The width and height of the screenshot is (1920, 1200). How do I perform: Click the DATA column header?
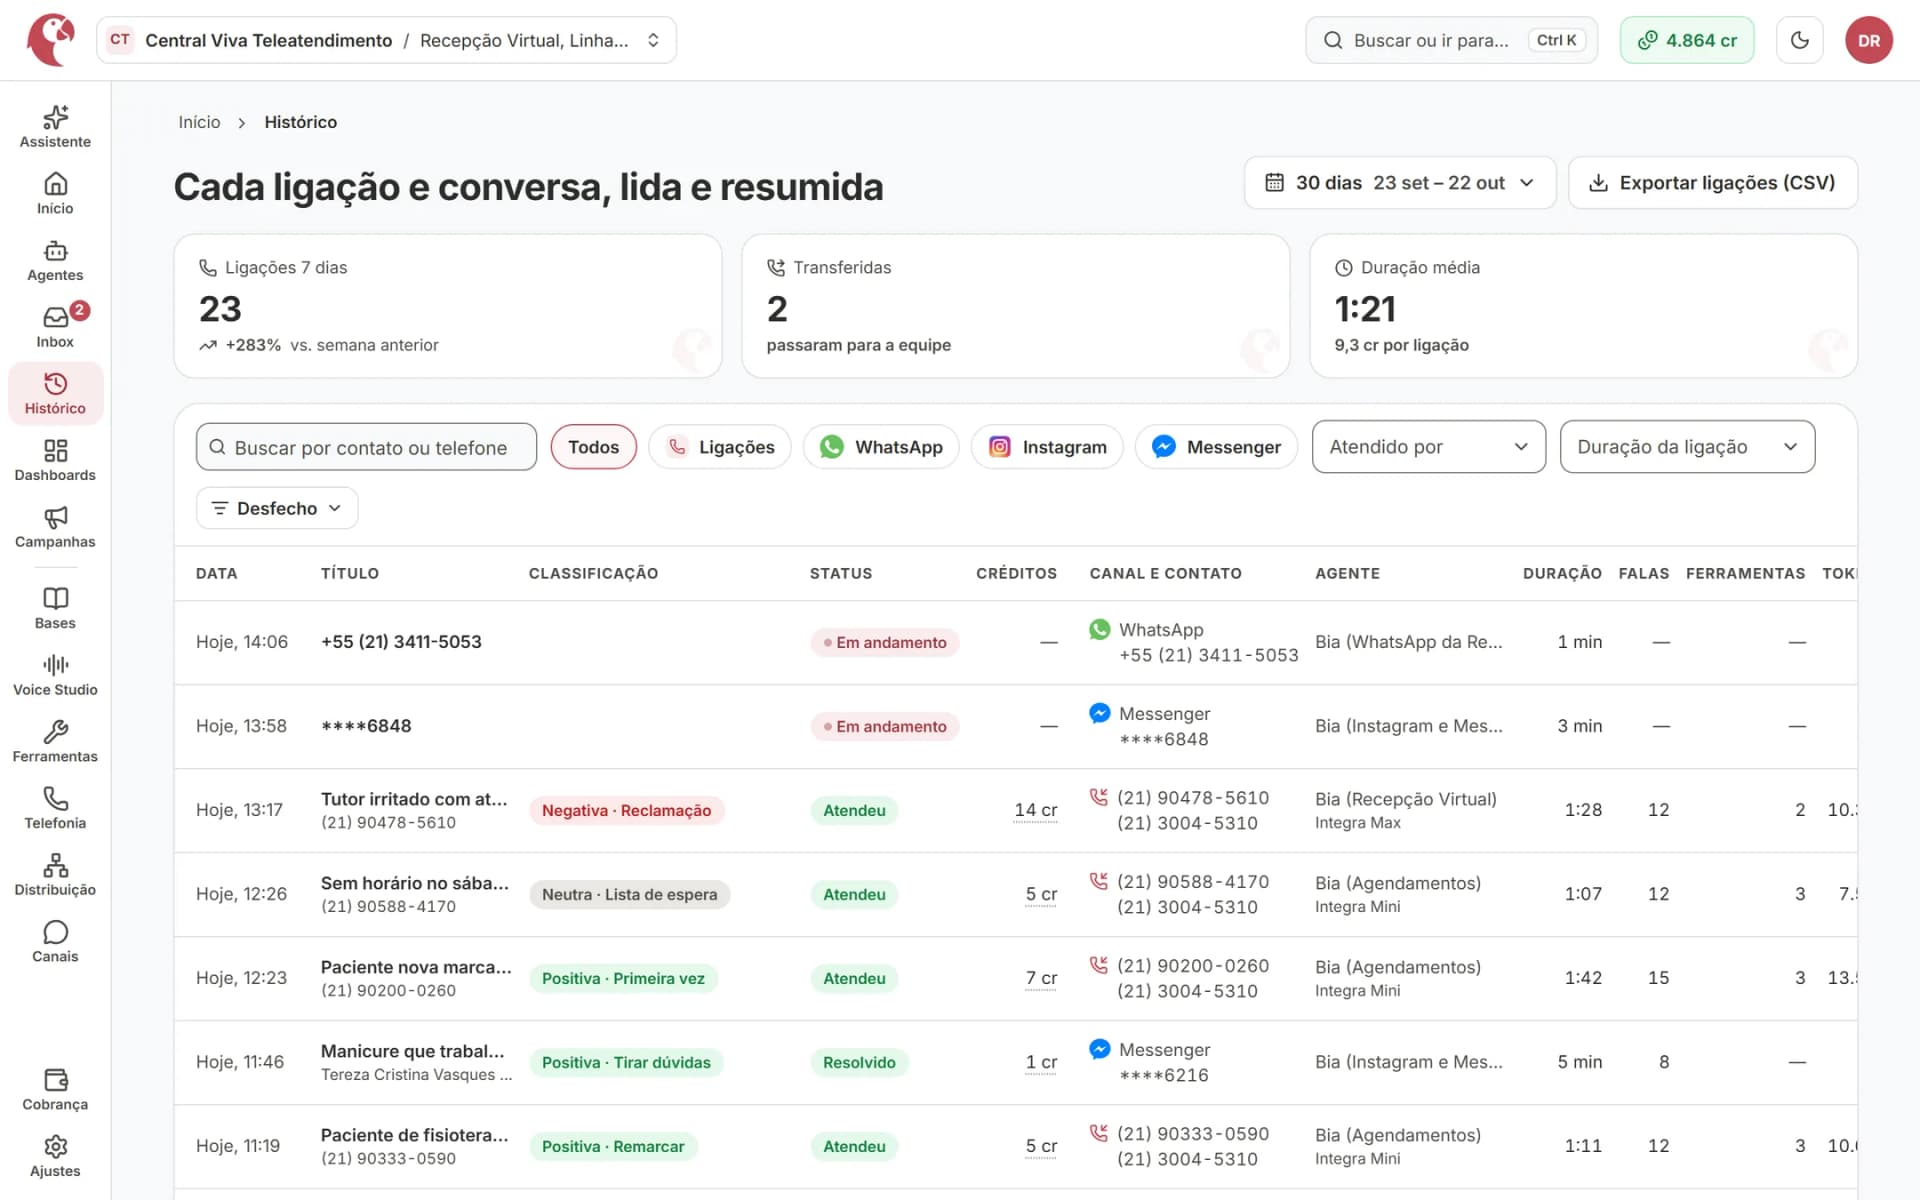217,573
